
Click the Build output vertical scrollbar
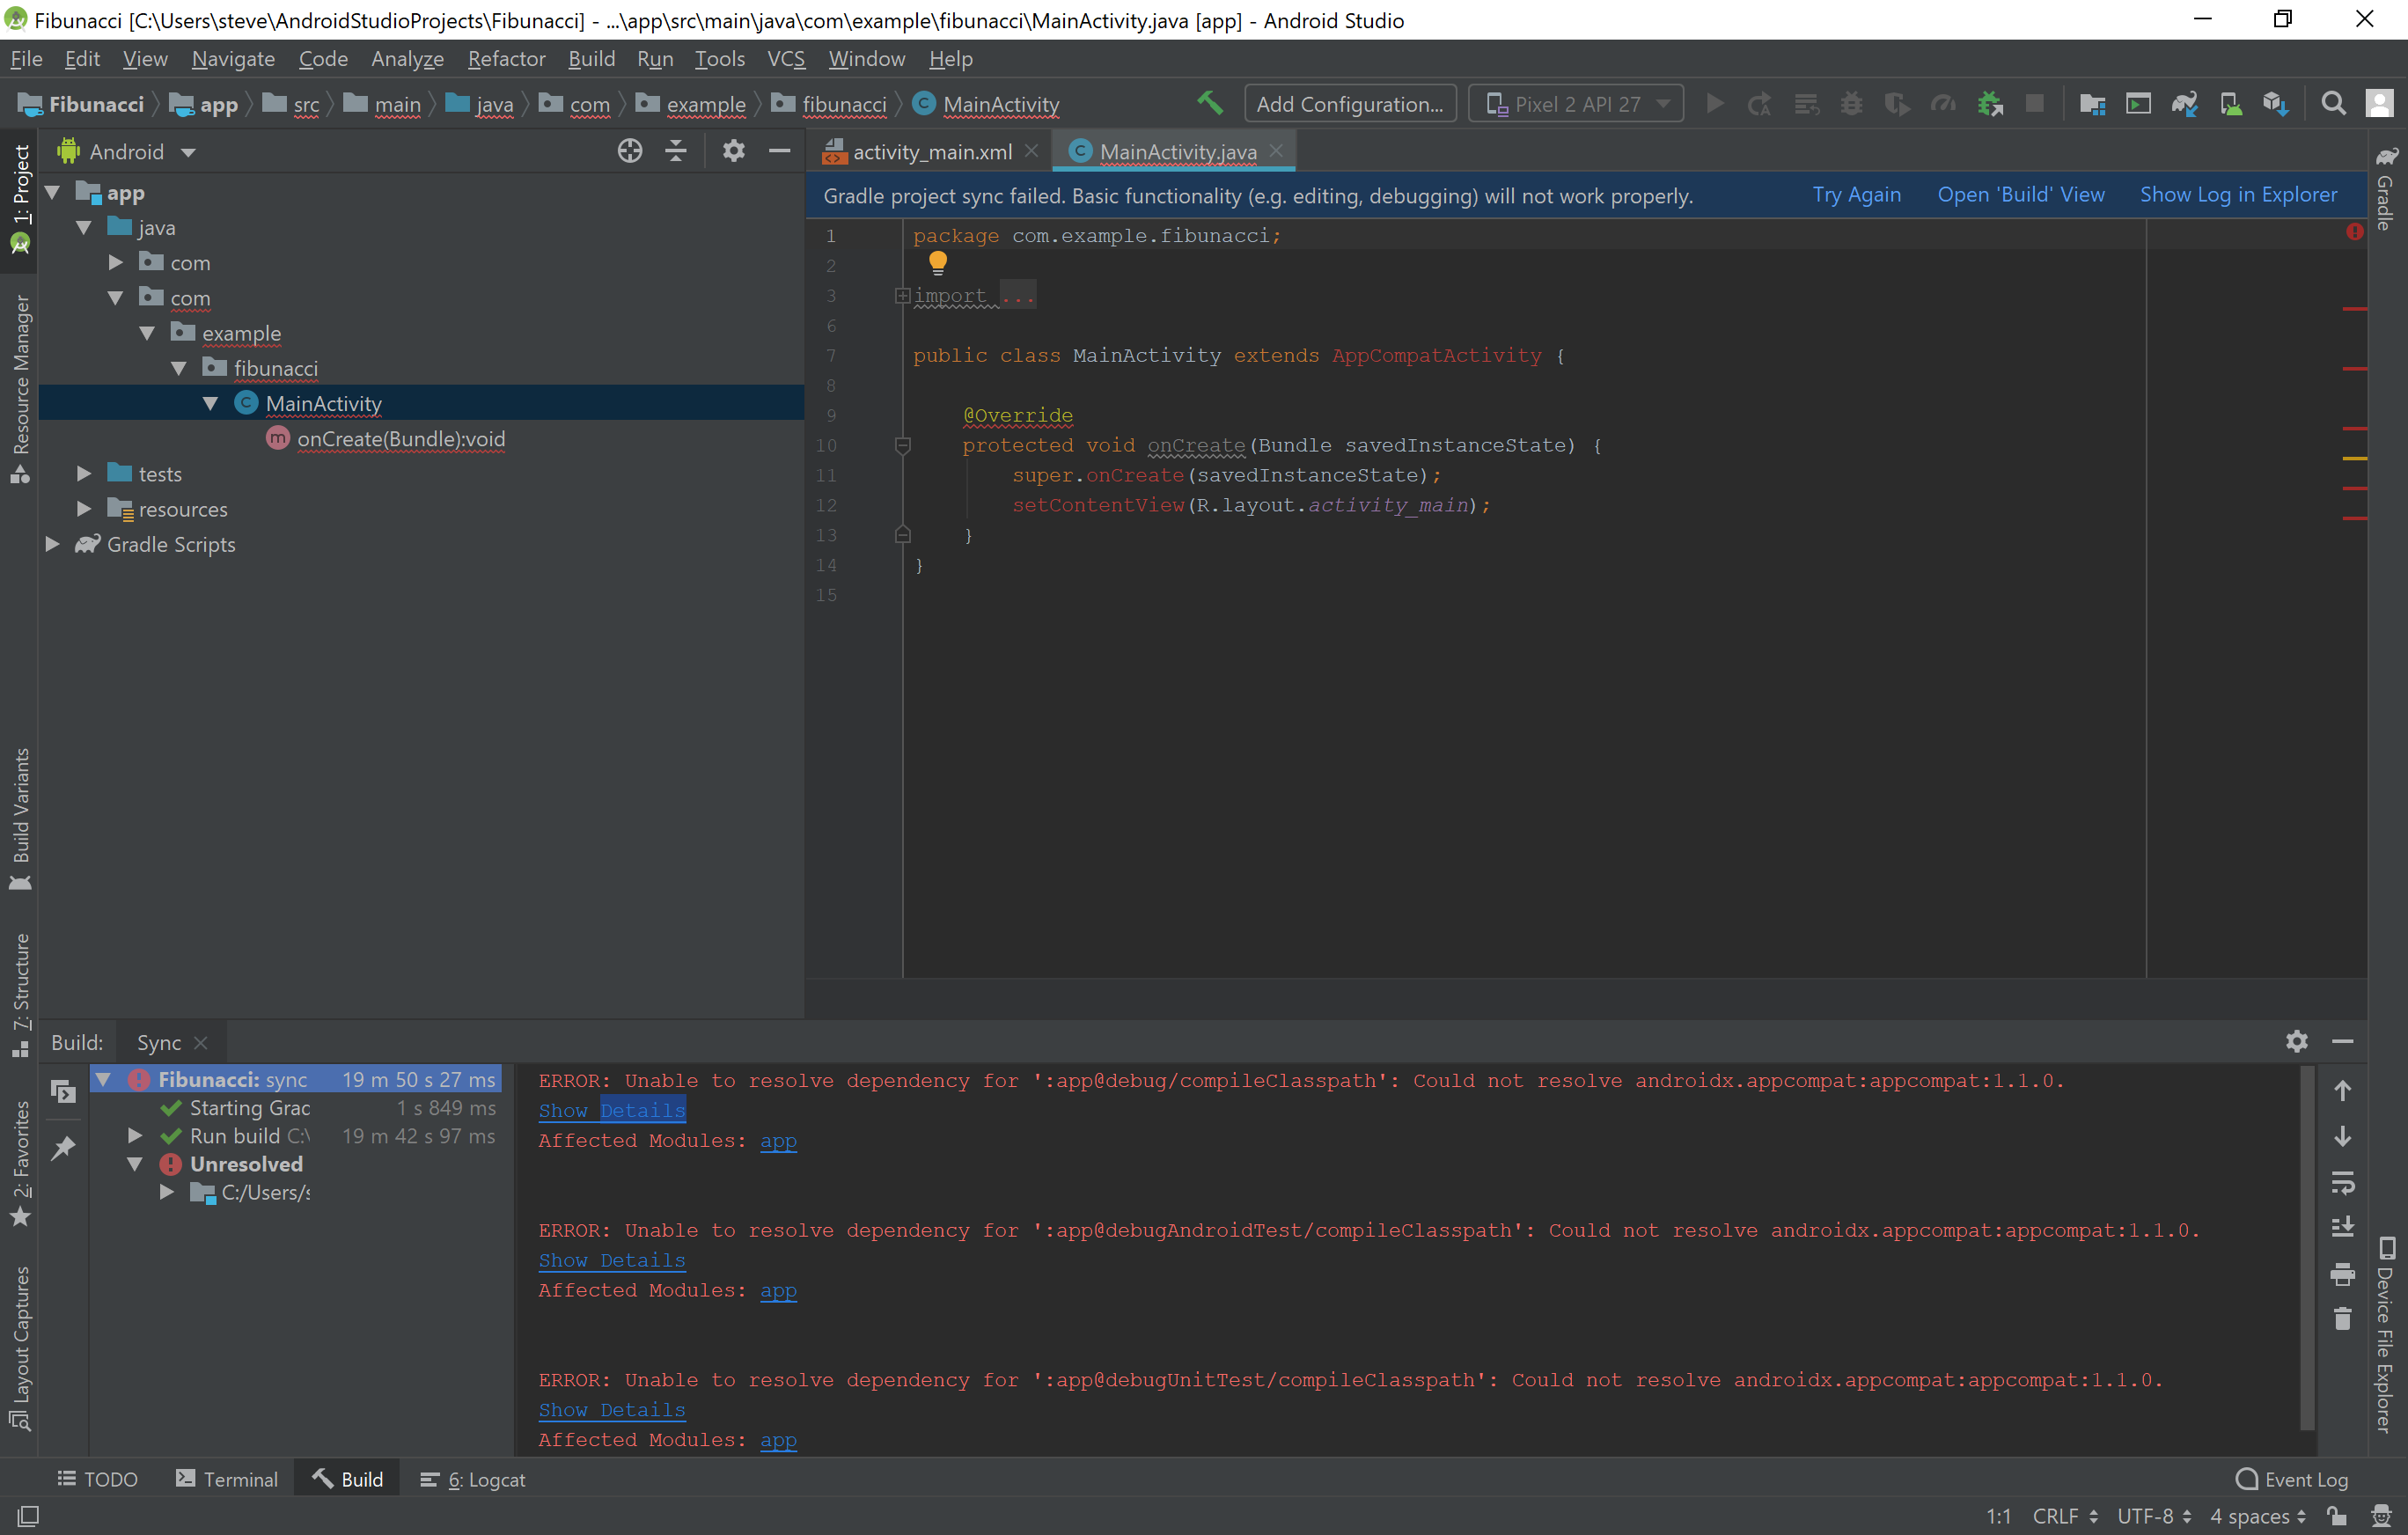tap(2307, 1250)
